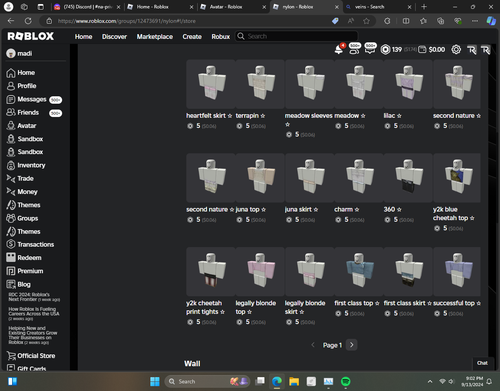
Task: Click the Windows taskbar search box
Action: 208,381
